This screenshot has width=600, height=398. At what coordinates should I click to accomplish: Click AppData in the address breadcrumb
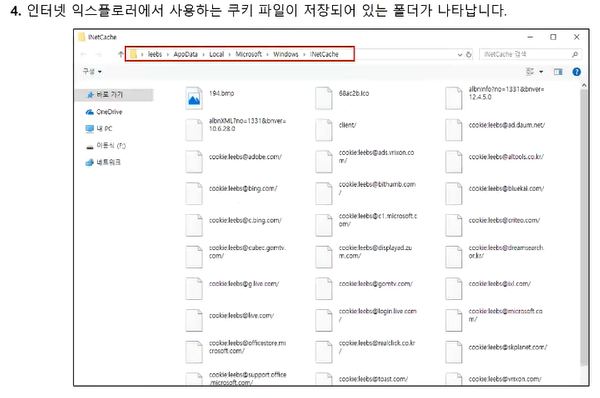pyautogui.click(x=186, y=54)
